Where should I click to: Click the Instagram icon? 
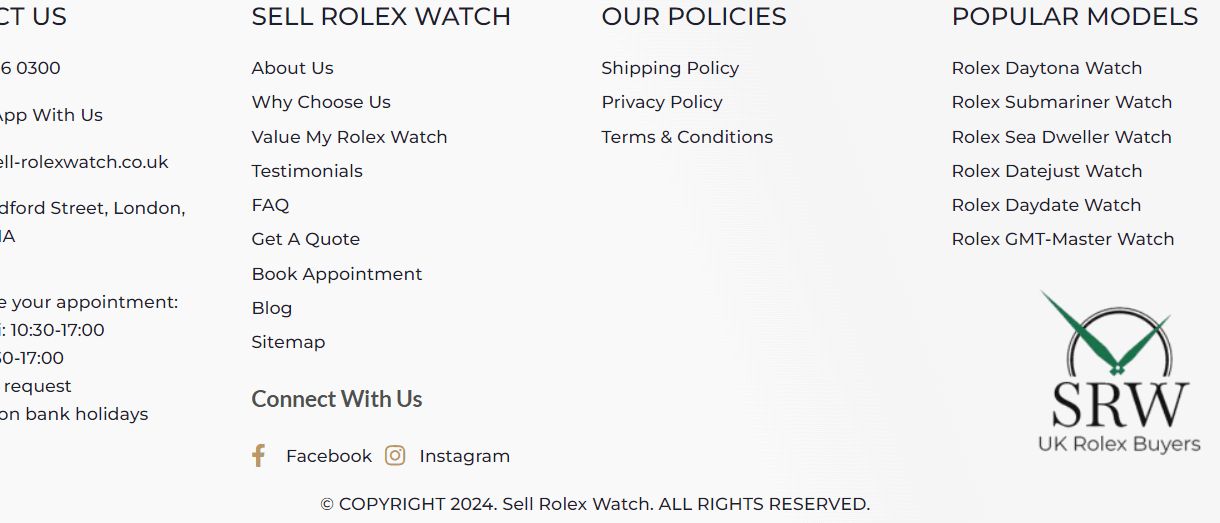click(x=395, y=456)
